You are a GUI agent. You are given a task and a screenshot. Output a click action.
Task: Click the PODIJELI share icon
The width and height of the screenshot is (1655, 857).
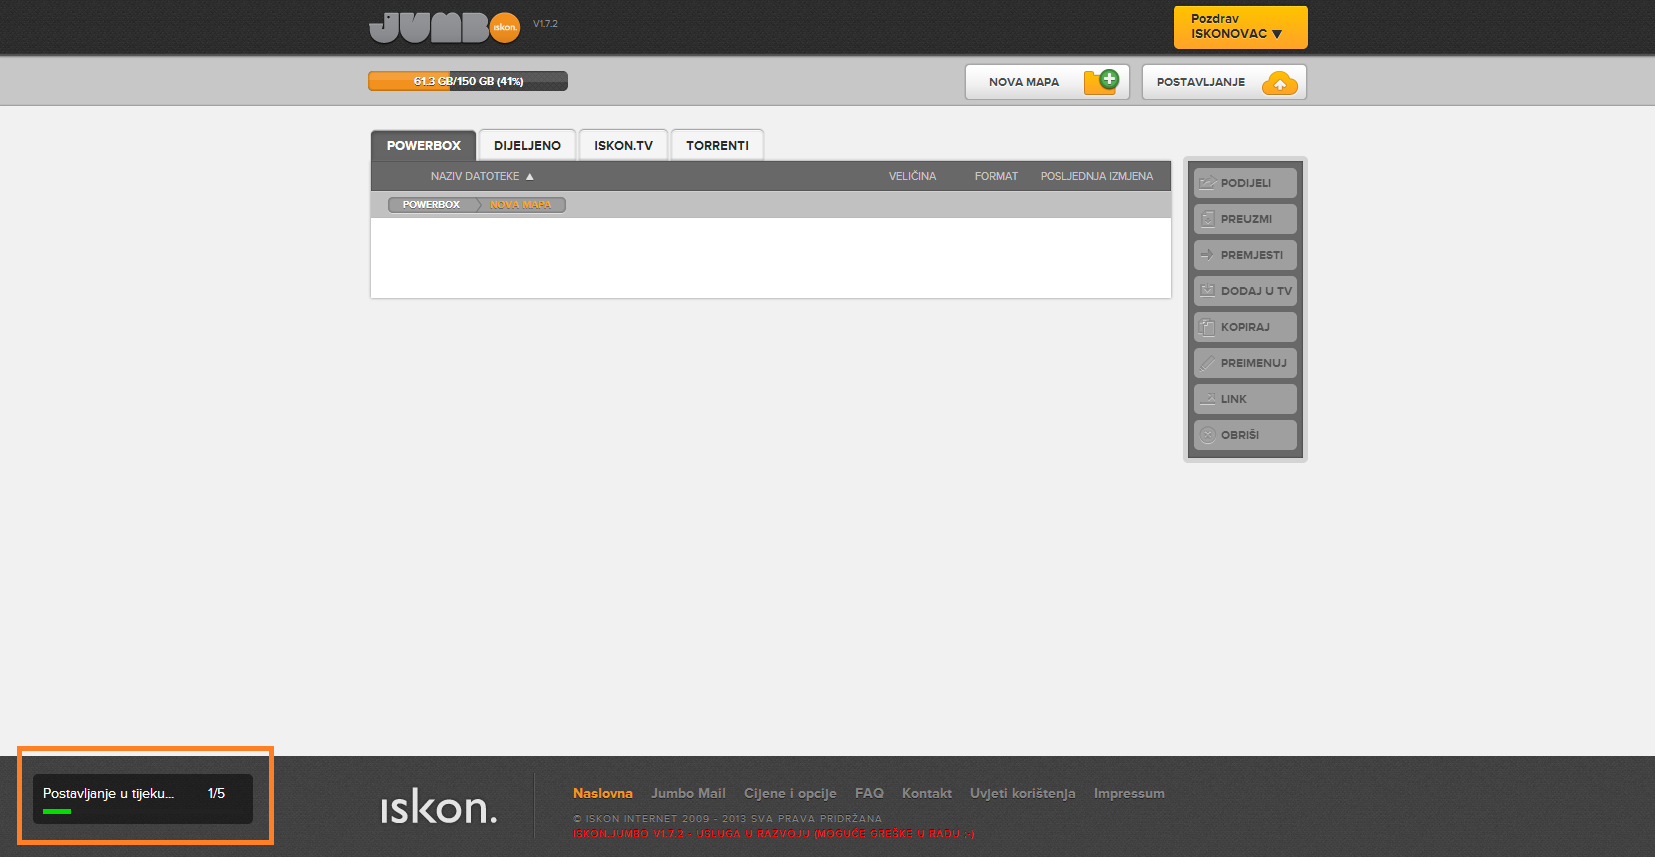(x=1208, y=183)
